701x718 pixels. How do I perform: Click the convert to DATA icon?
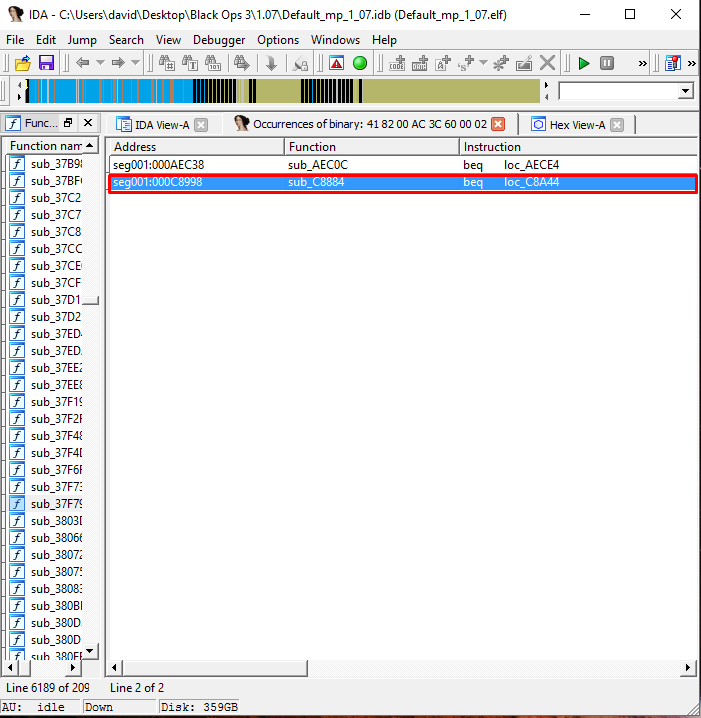click(420, 63)
